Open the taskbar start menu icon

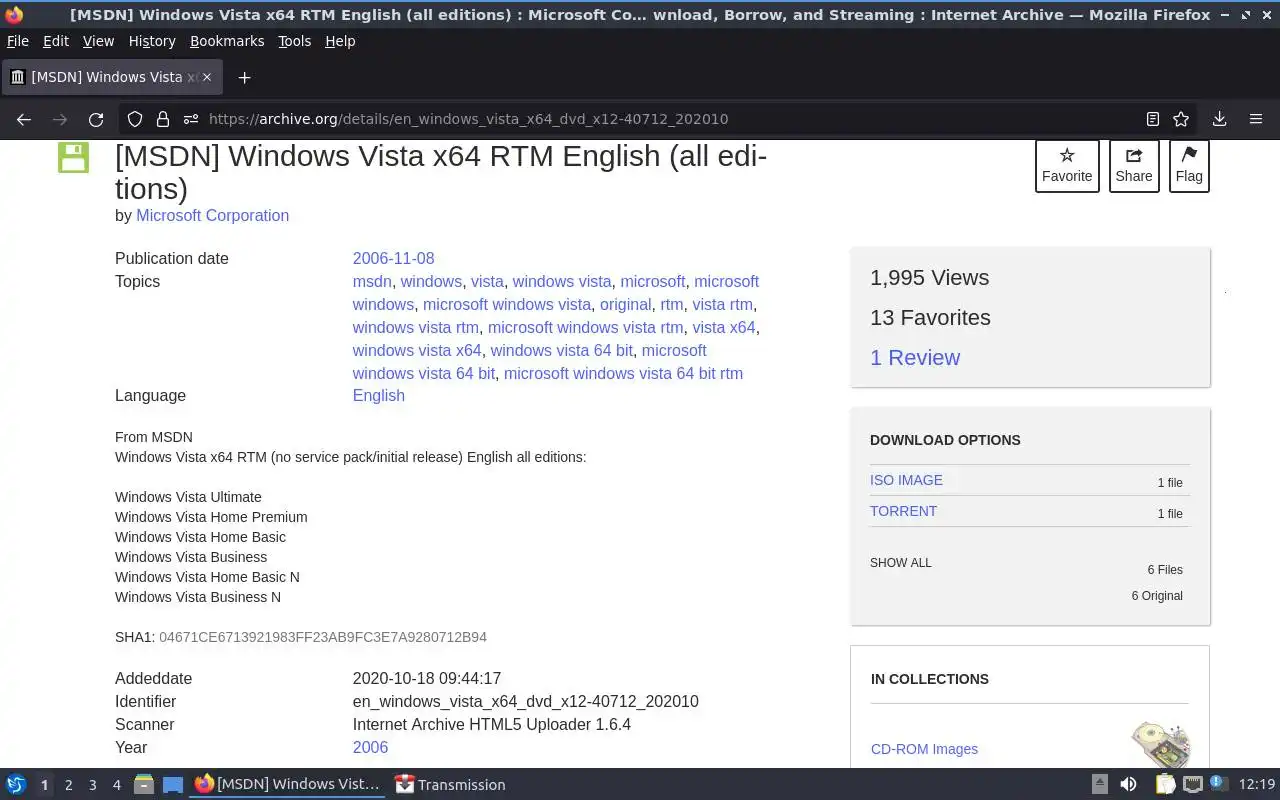click(16, 785)
